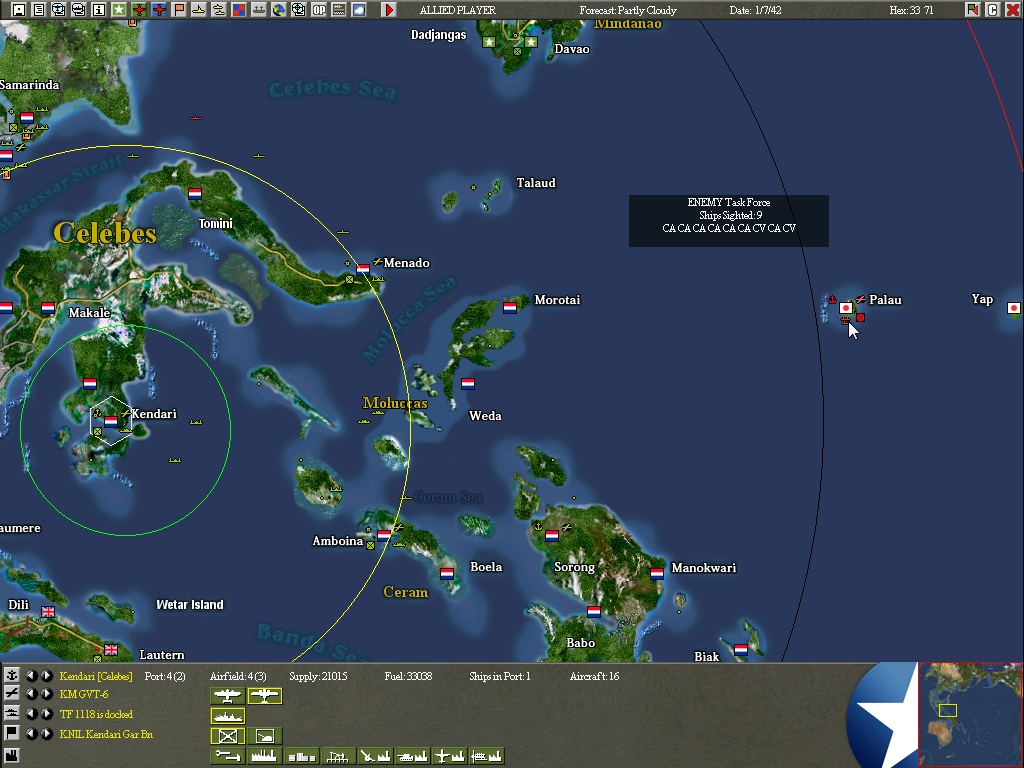Click the red play end-turn arrow

point(389,10)
